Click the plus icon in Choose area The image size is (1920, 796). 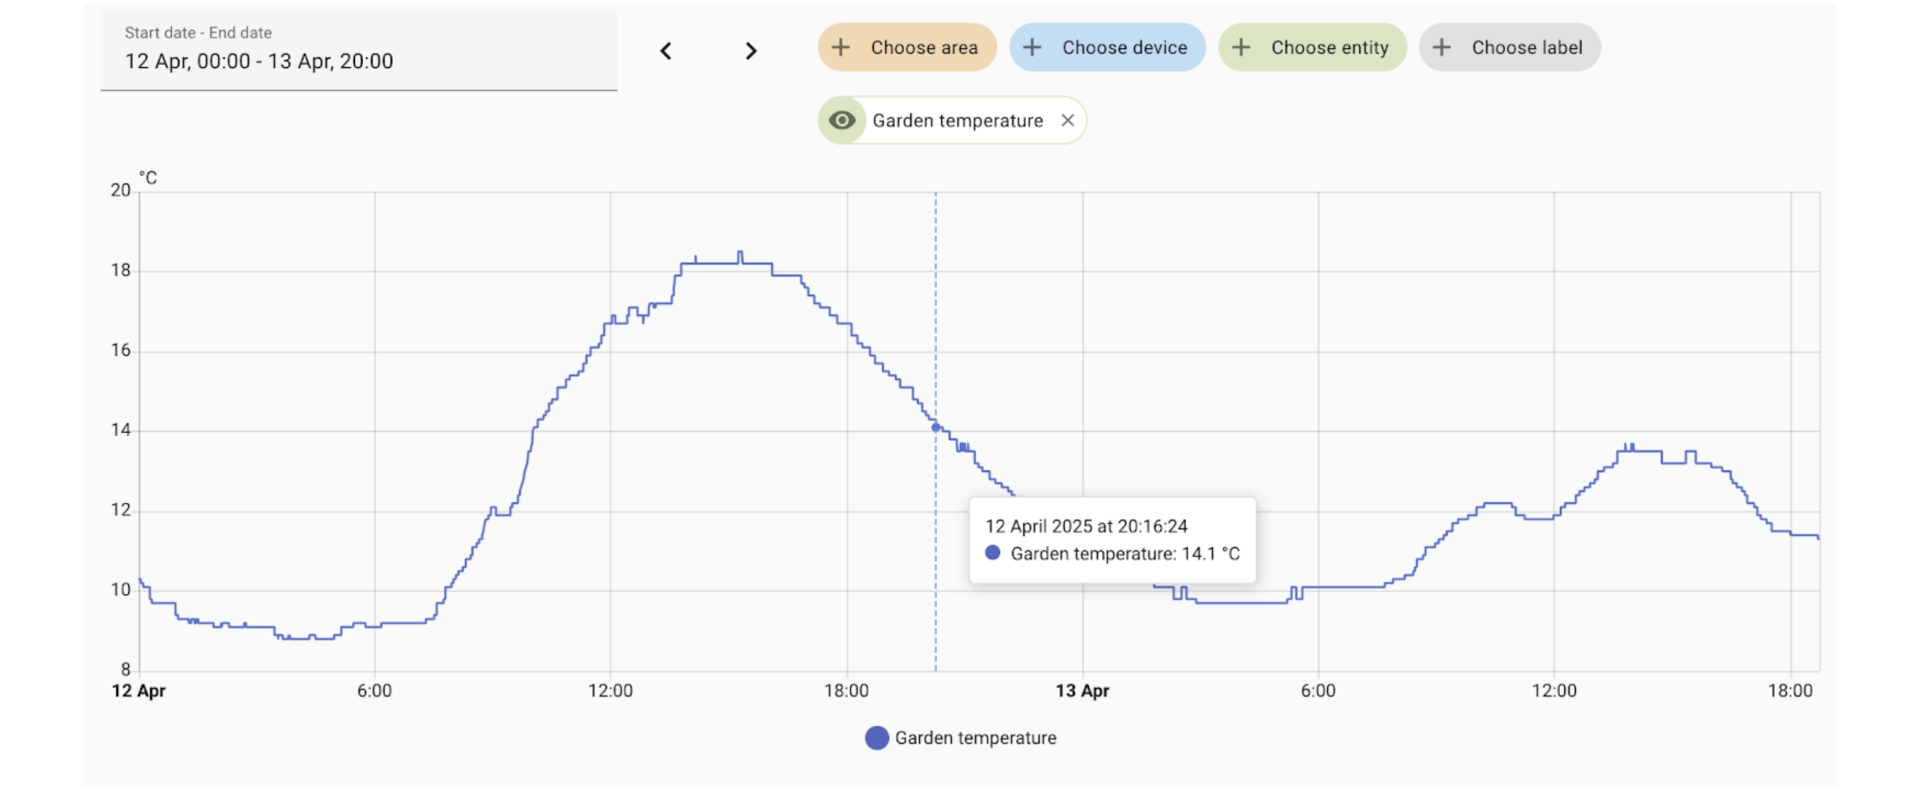click(841, 48)
